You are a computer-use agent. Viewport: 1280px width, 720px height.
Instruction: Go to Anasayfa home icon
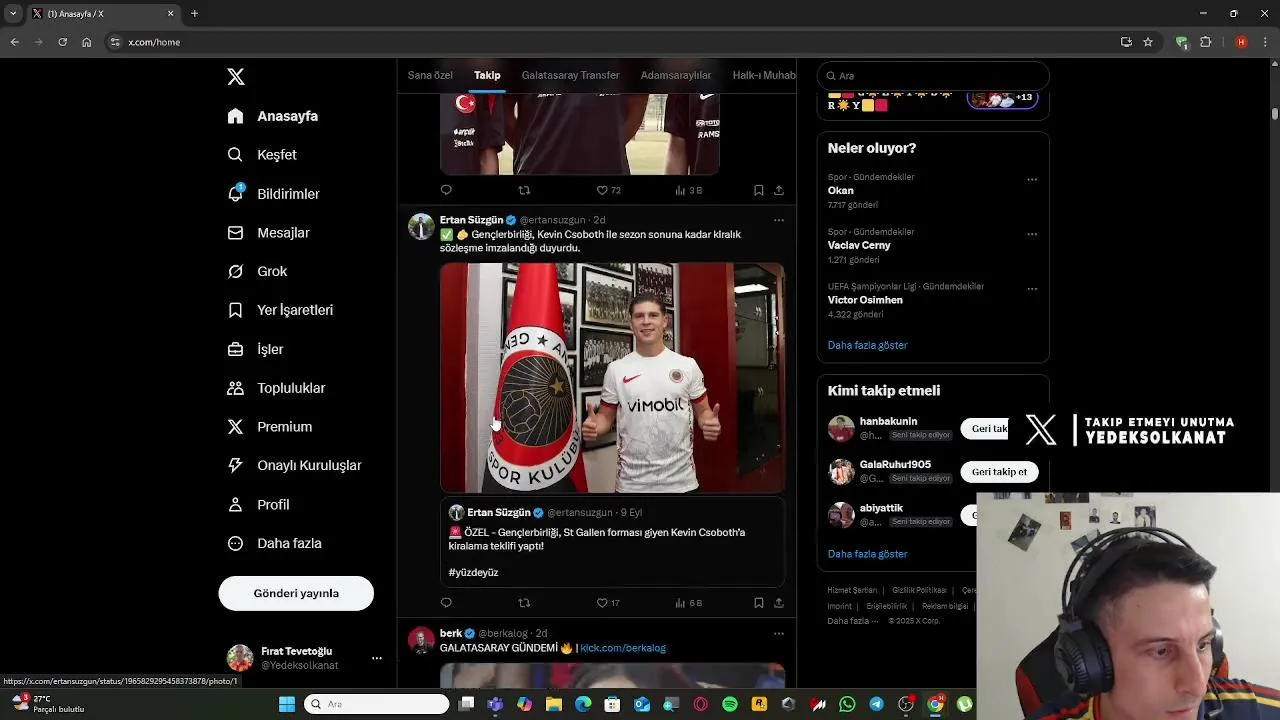[x=235, y=116]
